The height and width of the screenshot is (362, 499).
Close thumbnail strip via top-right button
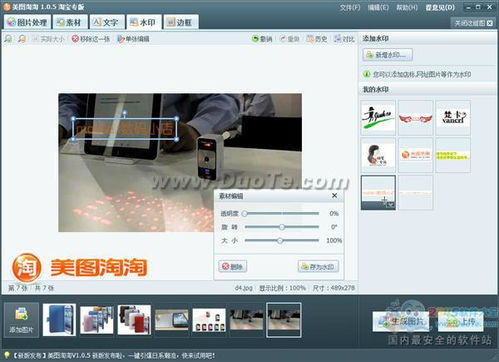tap(474, 23)
